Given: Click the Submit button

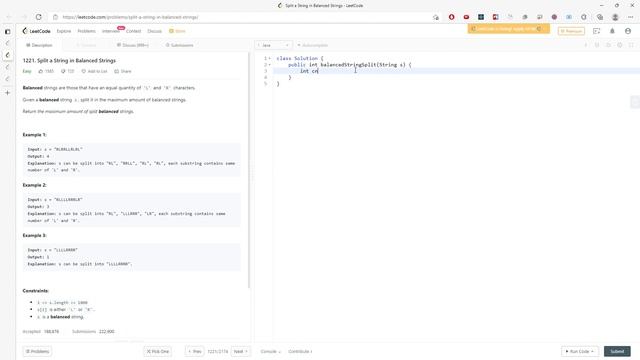Looking at the screenshot, I should pyautogui.click(x=617, y=351).
